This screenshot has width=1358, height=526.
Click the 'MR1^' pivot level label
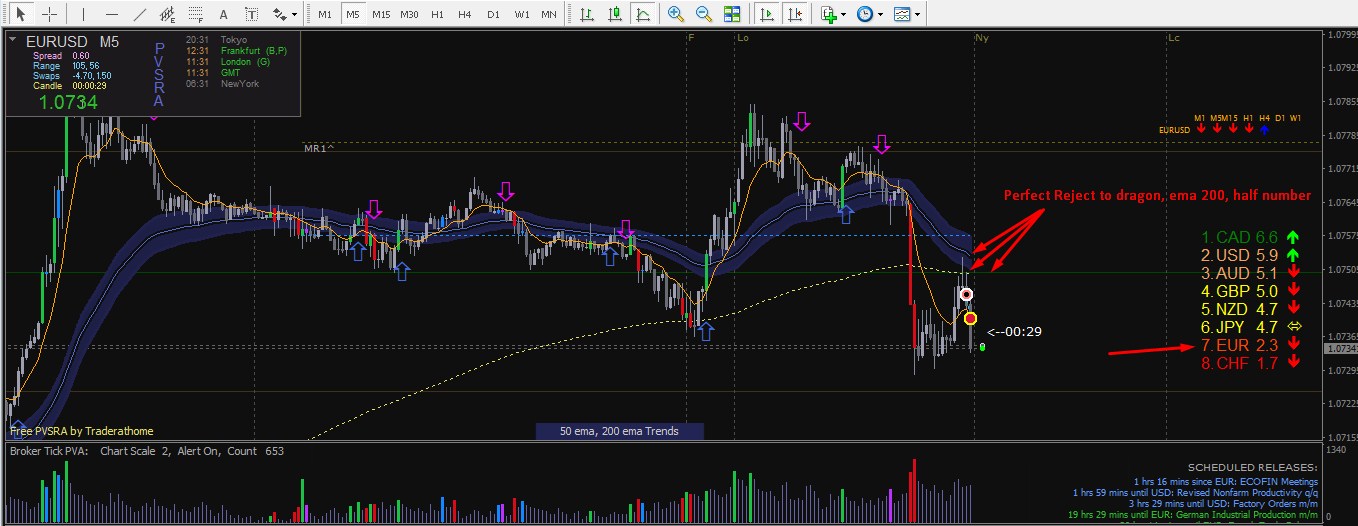click(319, 148)
